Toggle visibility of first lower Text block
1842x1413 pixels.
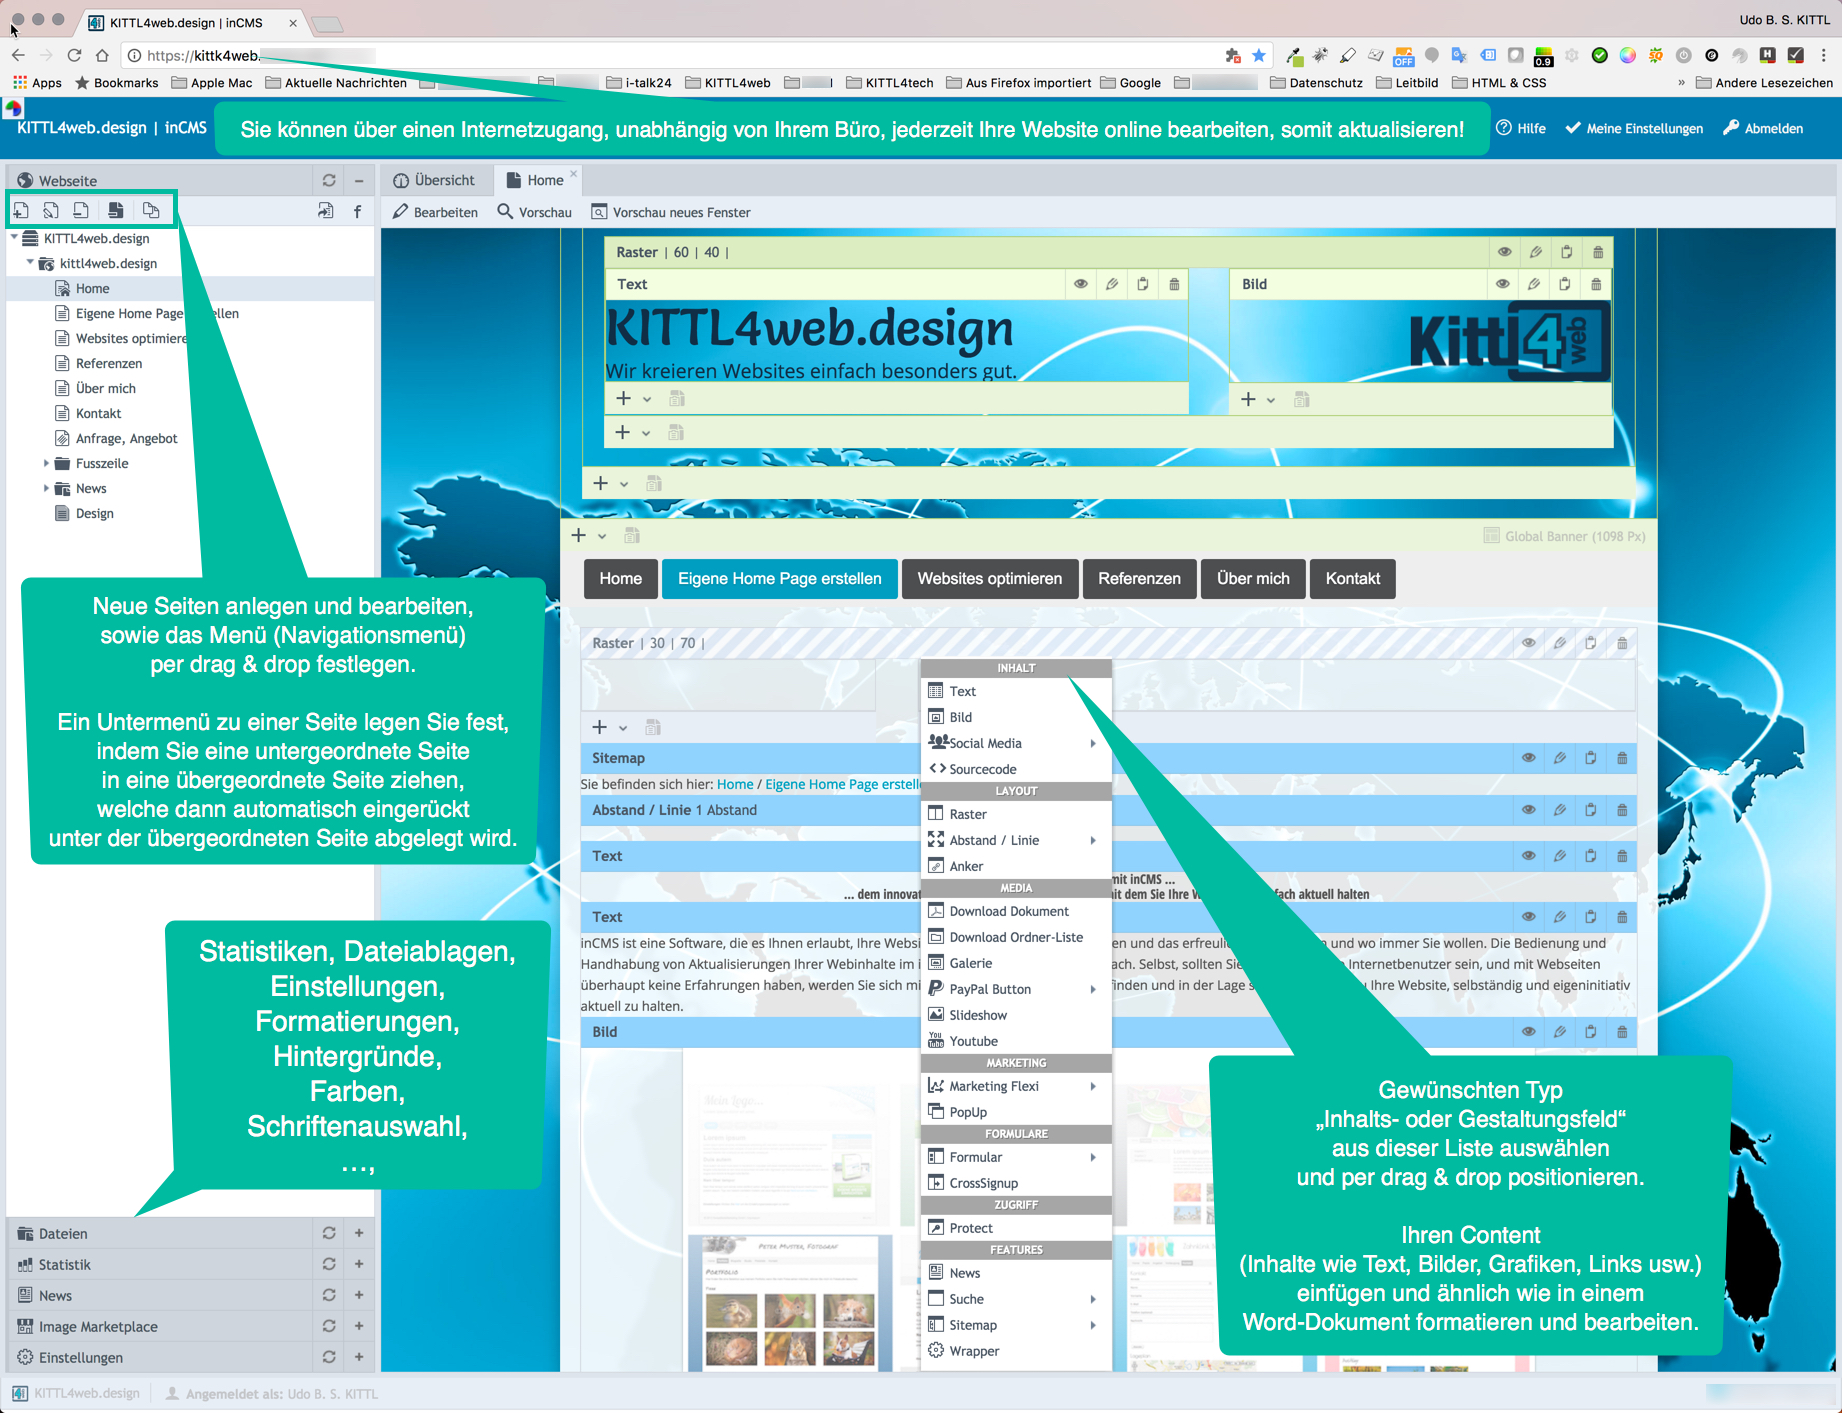[1529, 856]
